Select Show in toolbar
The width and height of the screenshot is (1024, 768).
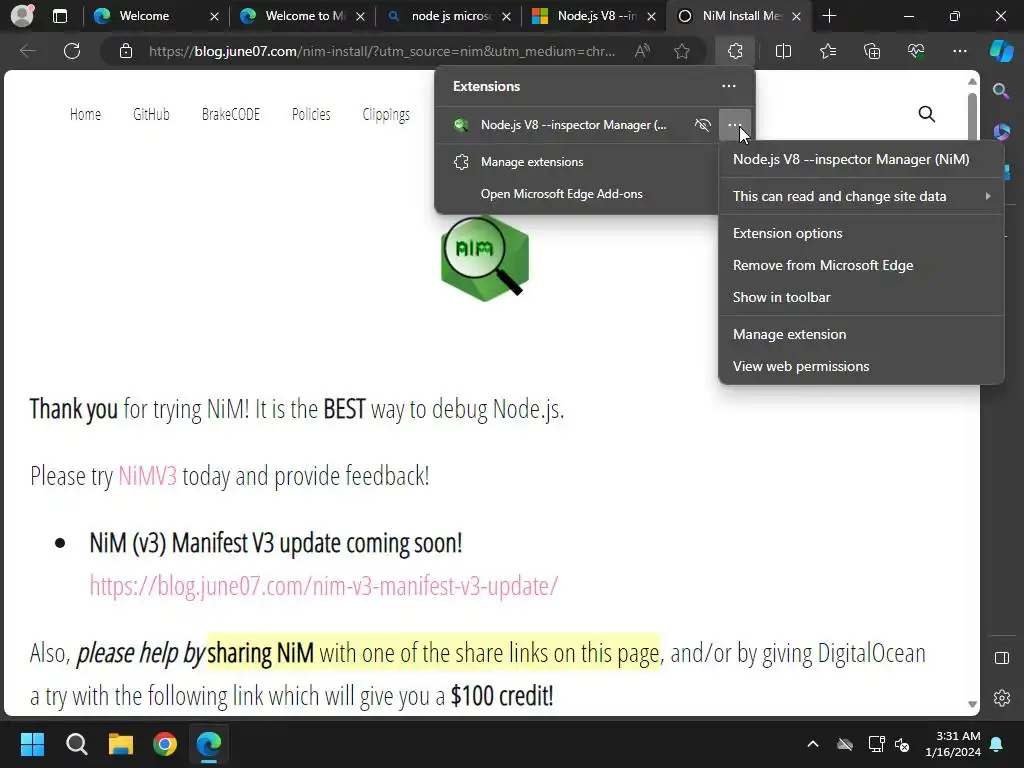tap(861, 297)
